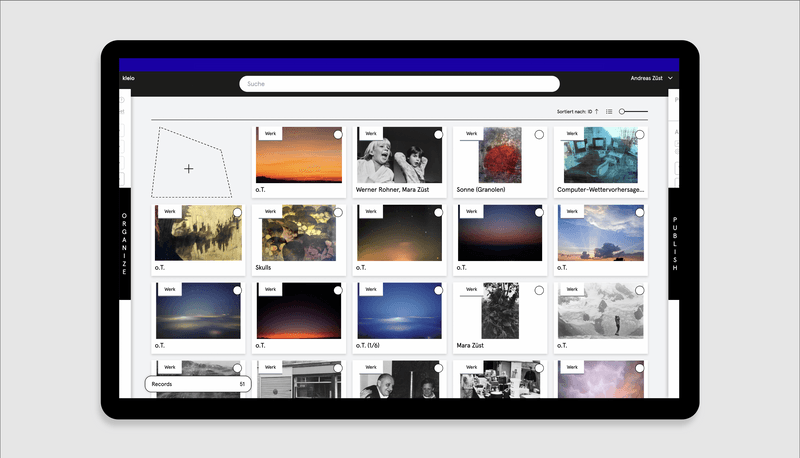800x458 pixels.
Task: Click the kleio logo
Action: click(128, 78)
